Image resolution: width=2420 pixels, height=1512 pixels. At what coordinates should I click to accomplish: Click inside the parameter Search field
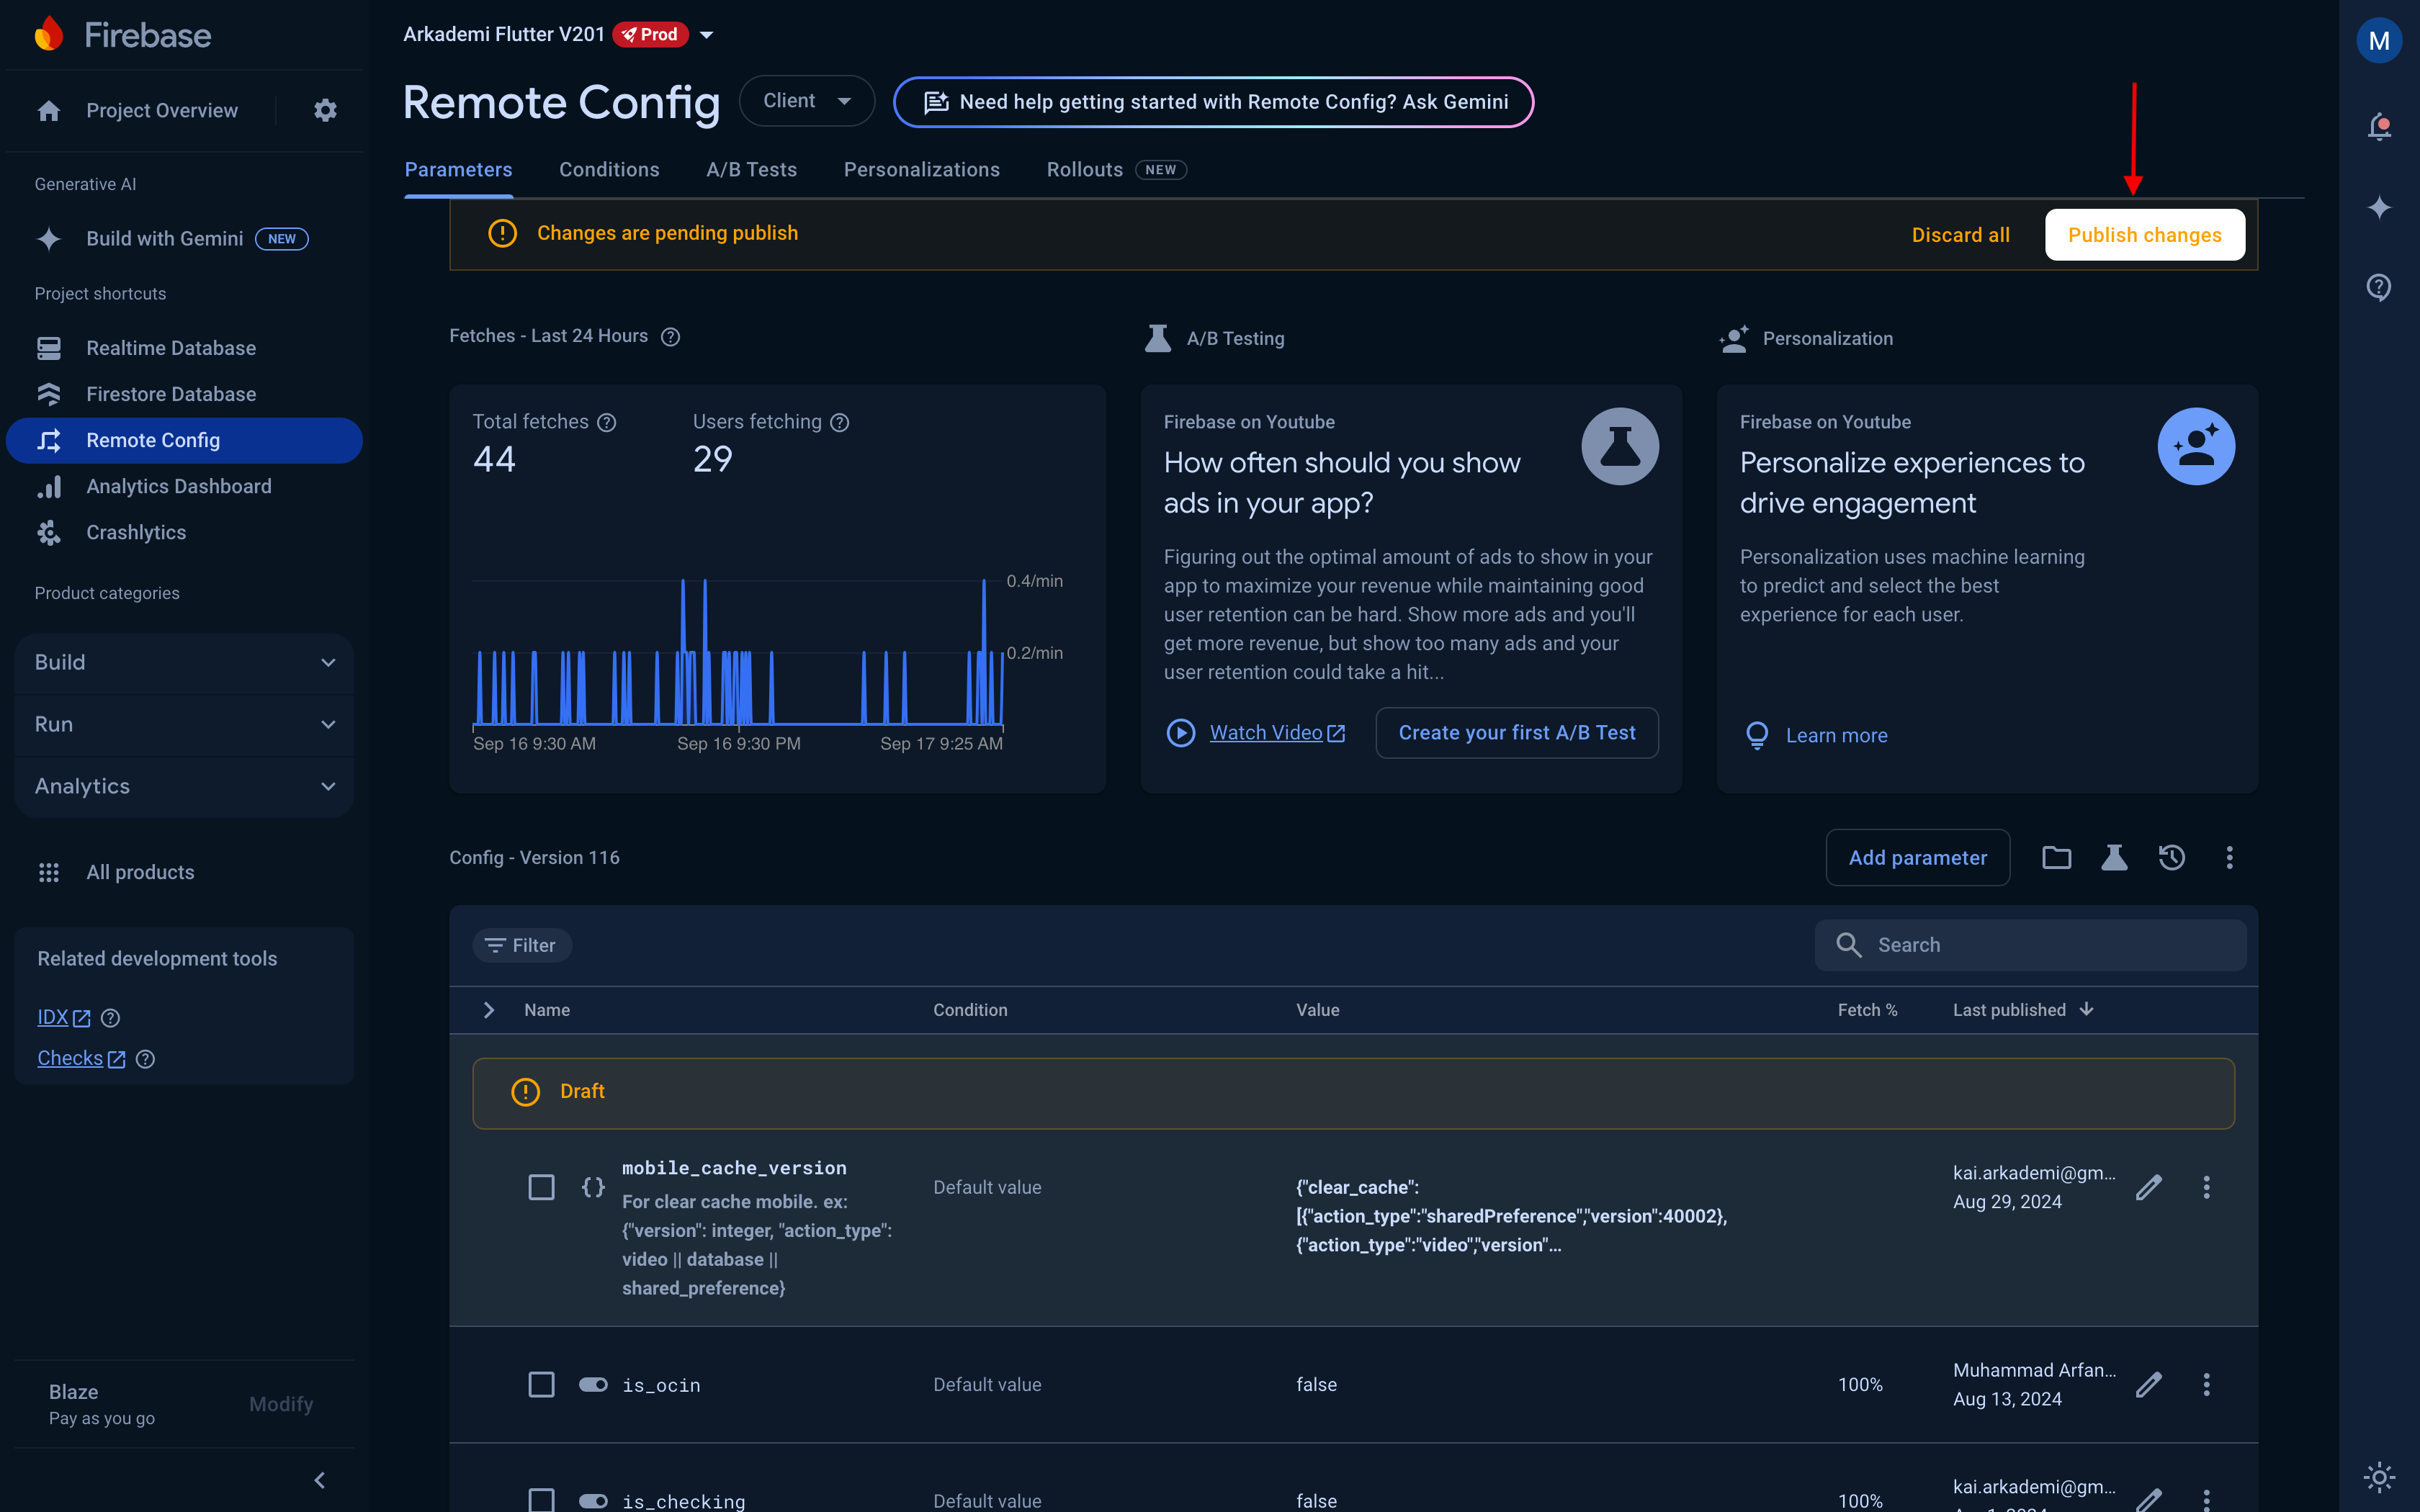point(2030,944)
